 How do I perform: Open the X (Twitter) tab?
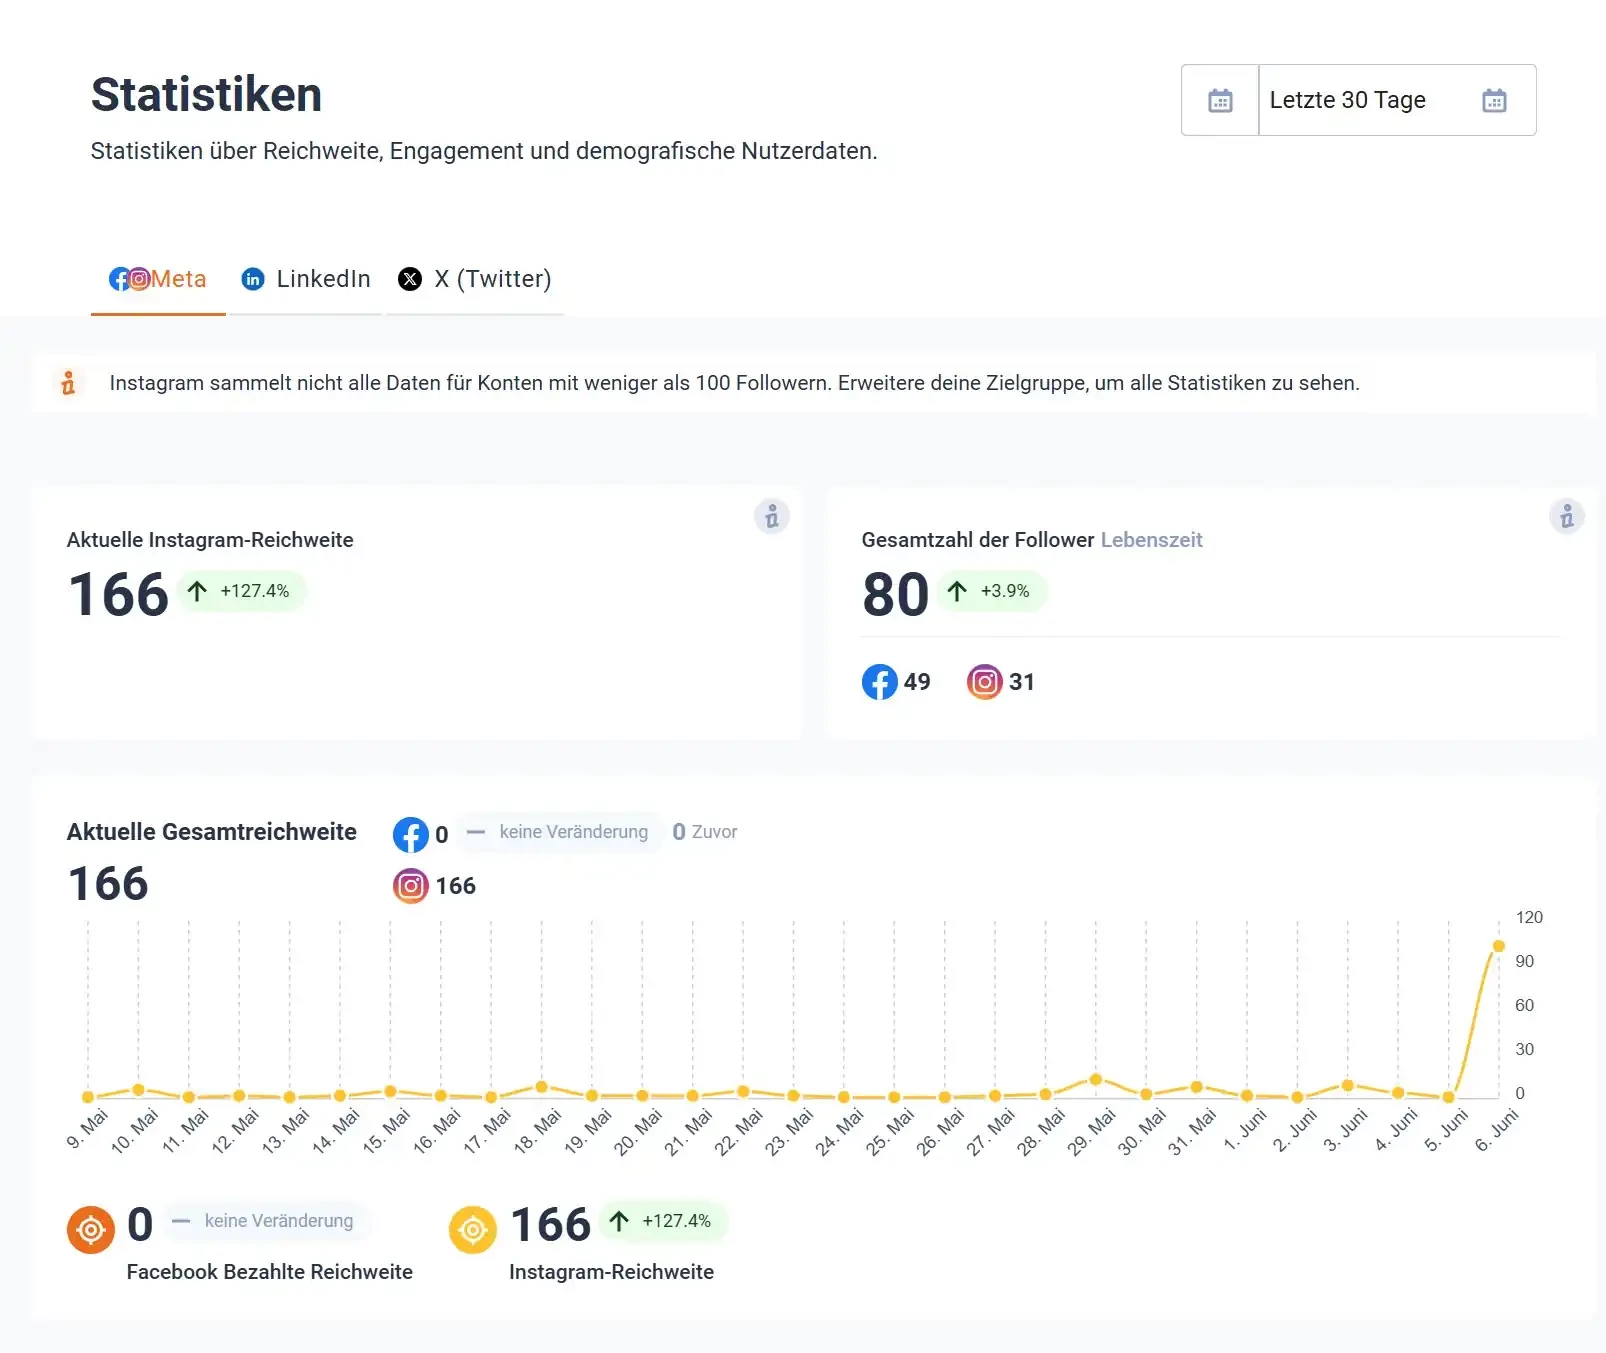tap(475, 279)
